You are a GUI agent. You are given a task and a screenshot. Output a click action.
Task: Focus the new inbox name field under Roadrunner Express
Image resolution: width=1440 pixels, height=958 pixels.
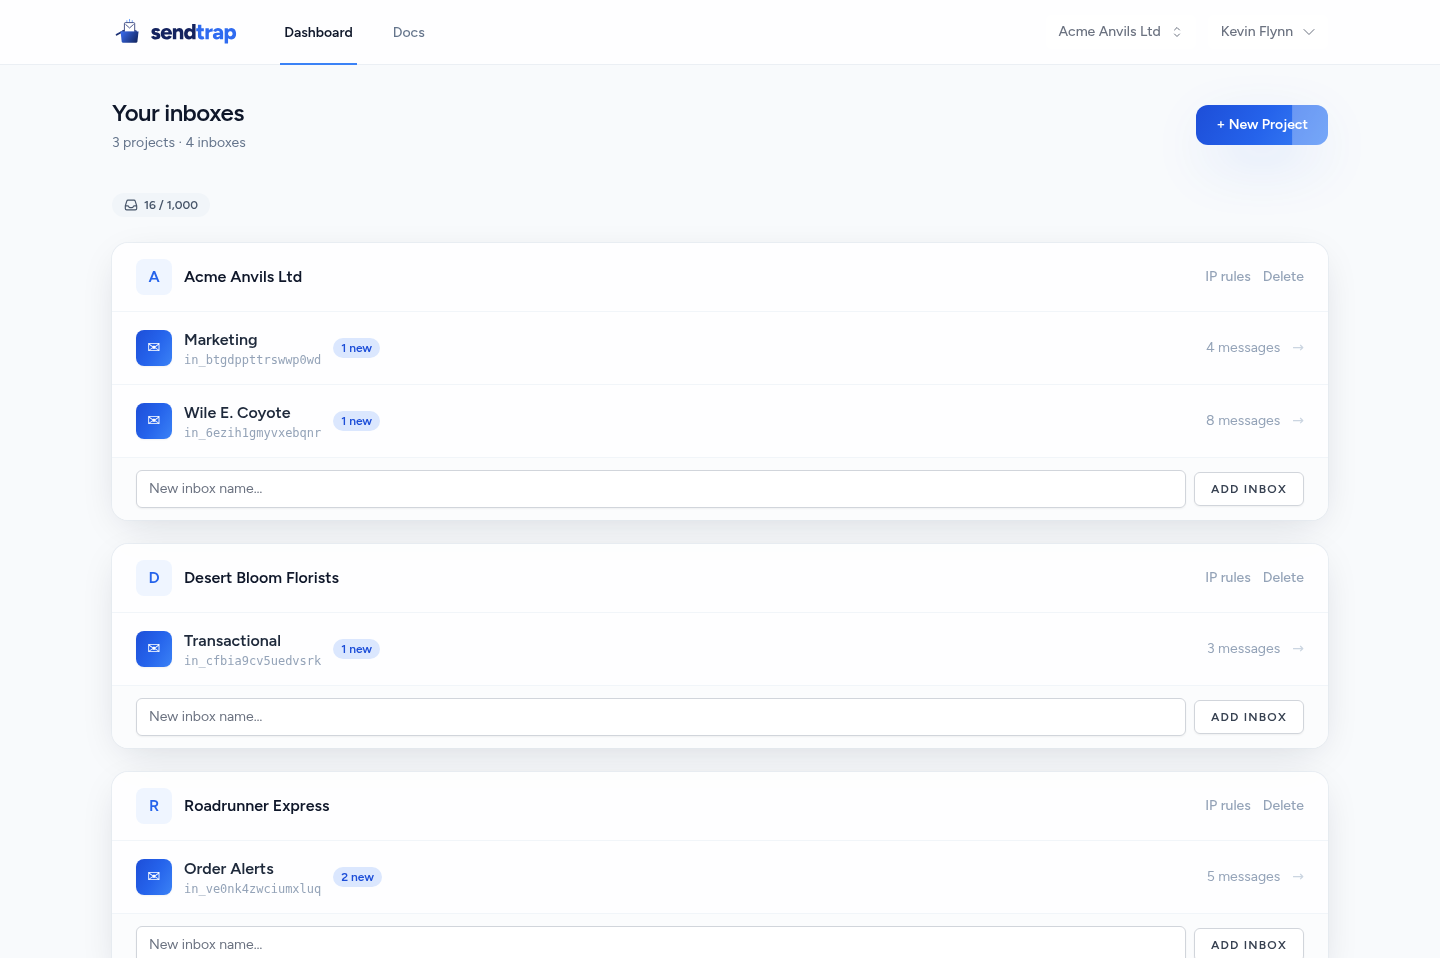(661, 942)
